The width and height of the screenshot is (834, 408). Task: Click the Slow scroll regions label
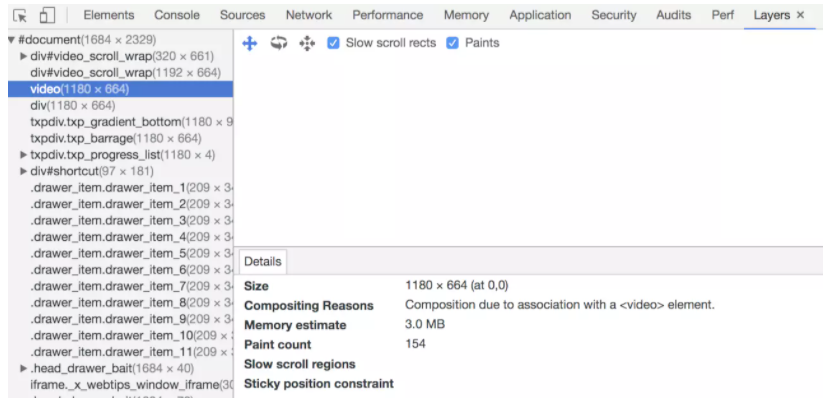click(299, 364)
